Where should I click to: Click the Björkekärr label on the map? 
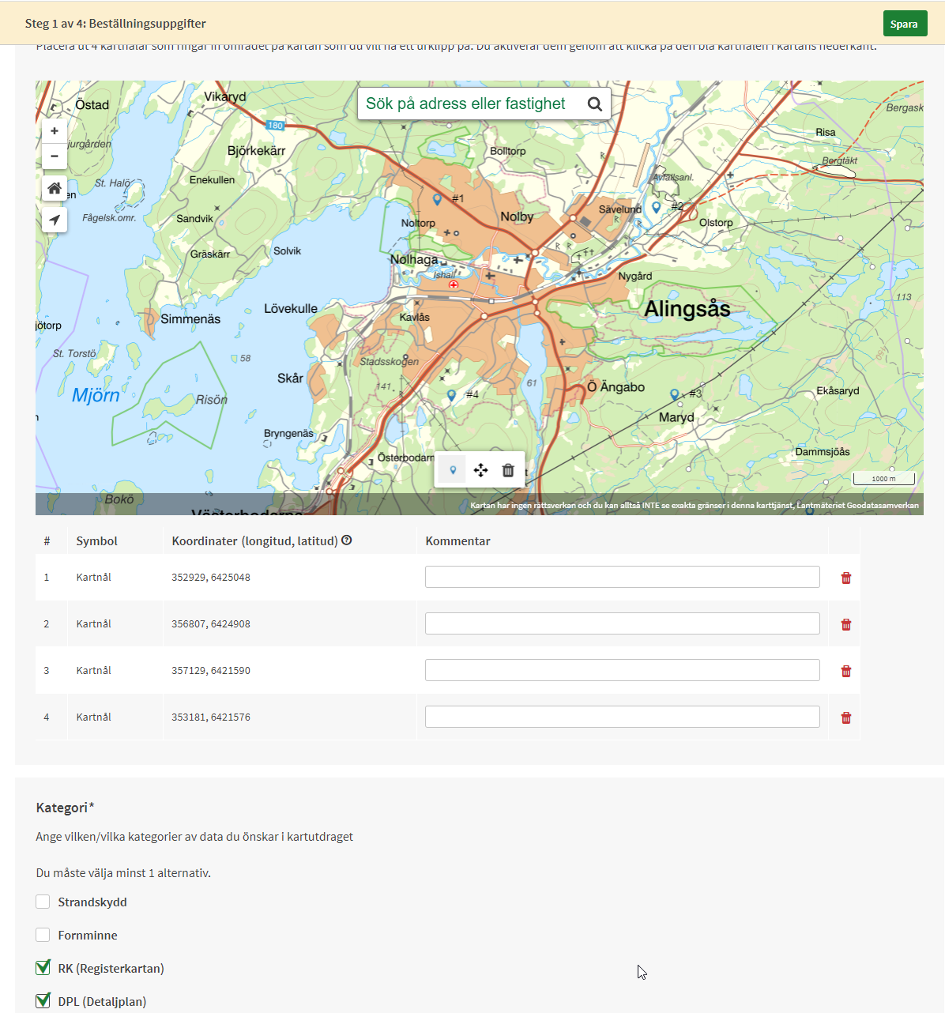pyautogui.click(x=256, y=151)
